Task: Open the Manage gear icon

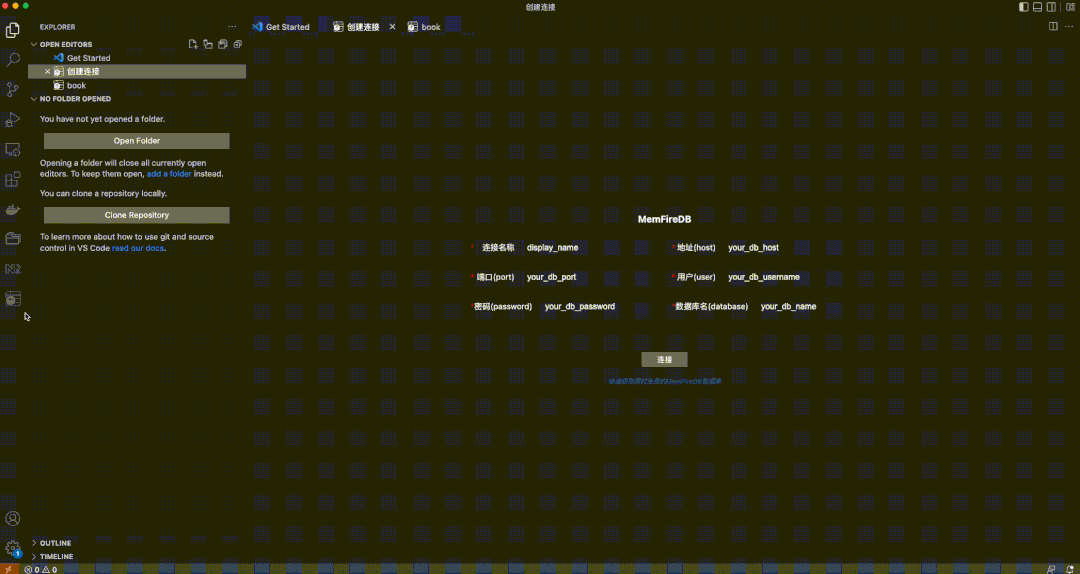Action: tap(12, 549)
